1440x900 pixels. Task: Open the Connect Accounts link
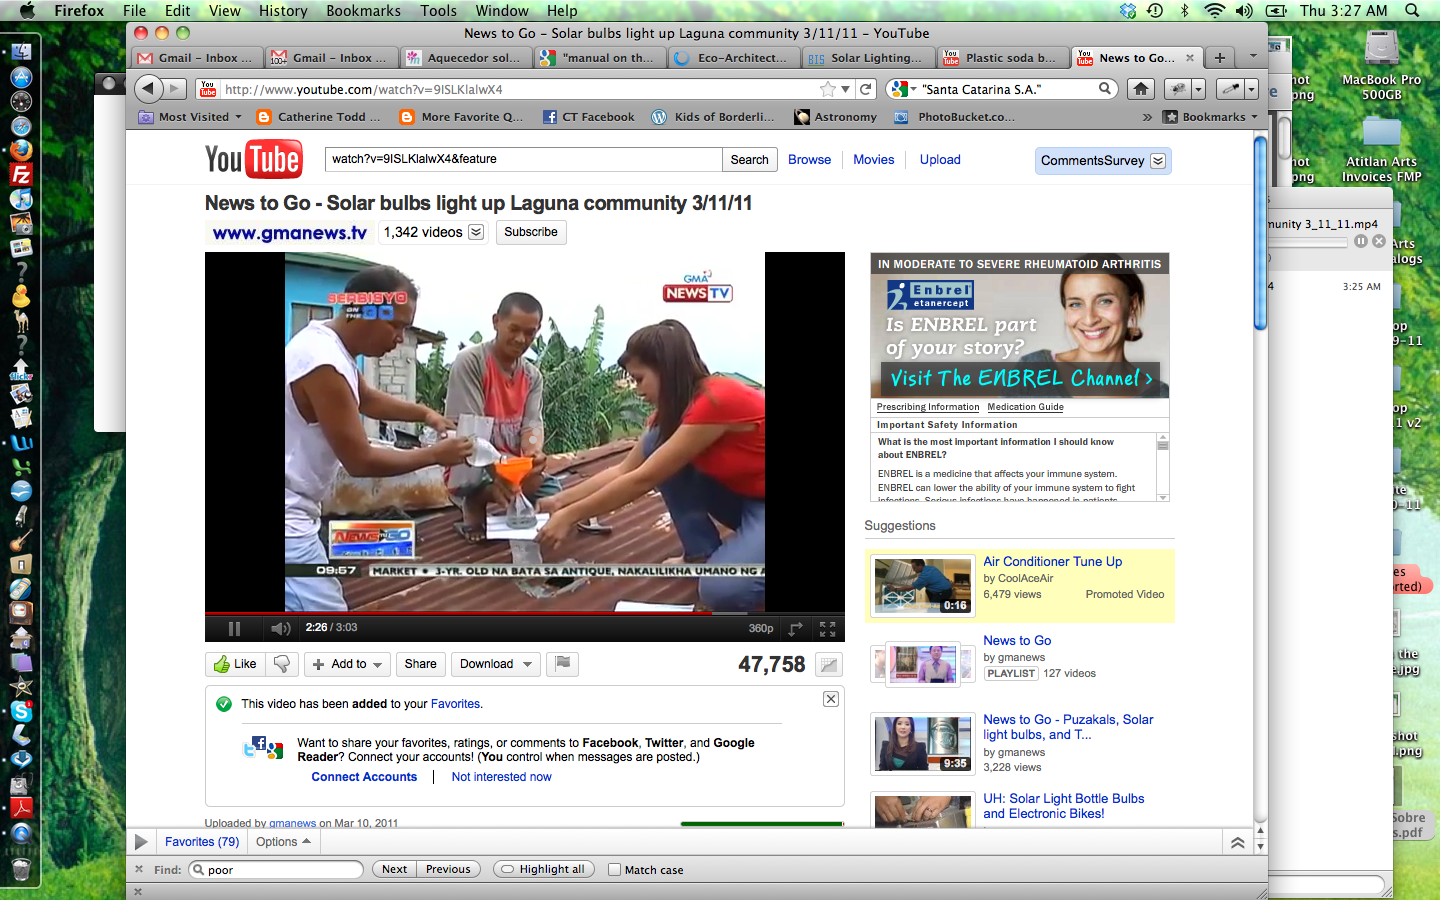pyautogui.click(x=364, y=777)
